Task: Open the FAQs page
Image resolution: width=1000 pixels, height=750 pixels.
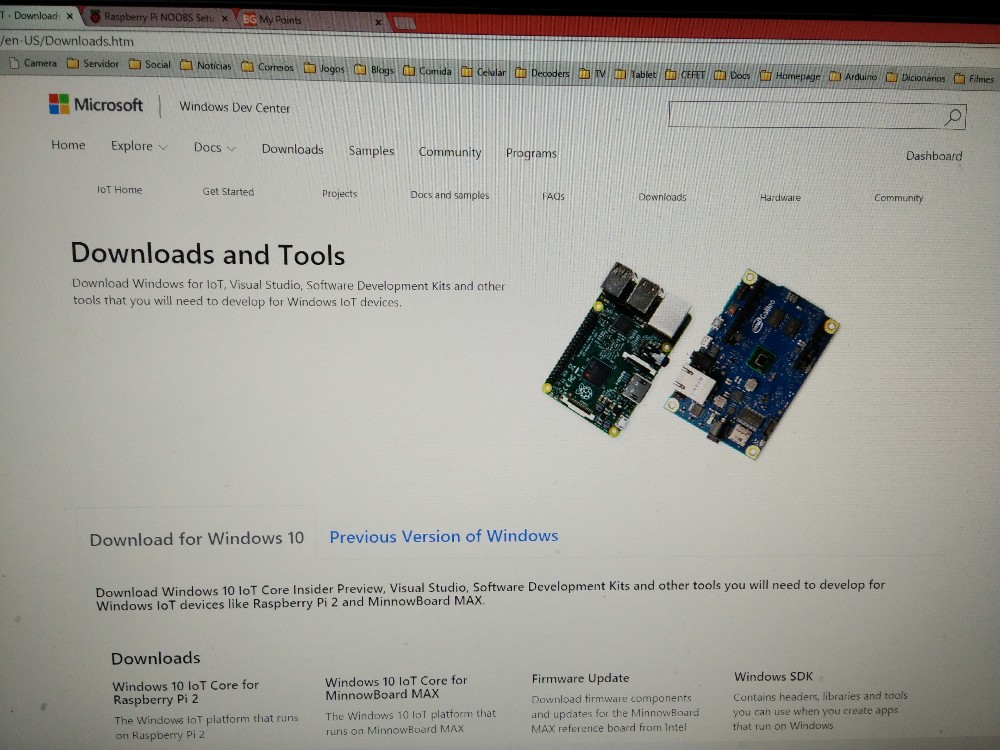Action: (x=553, y=196)
